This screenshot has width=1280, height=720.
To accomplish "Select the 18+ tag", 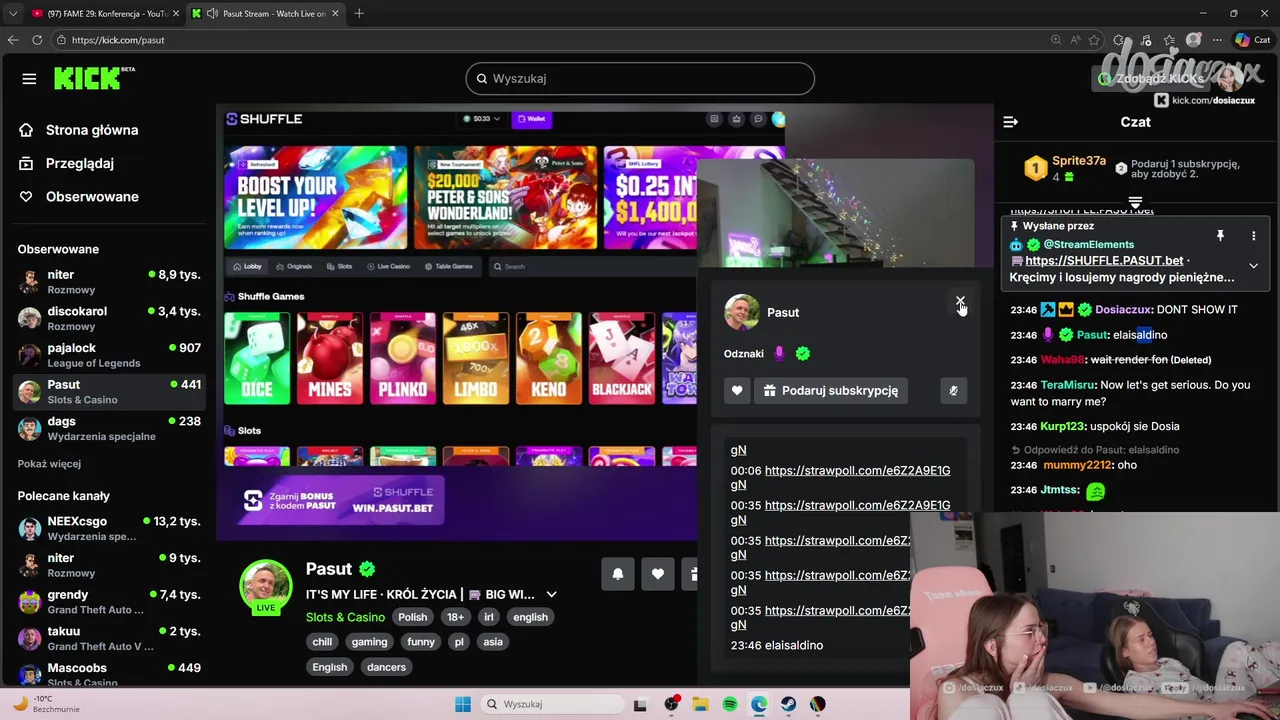I will pyautogui.click(x=455, y=617).
